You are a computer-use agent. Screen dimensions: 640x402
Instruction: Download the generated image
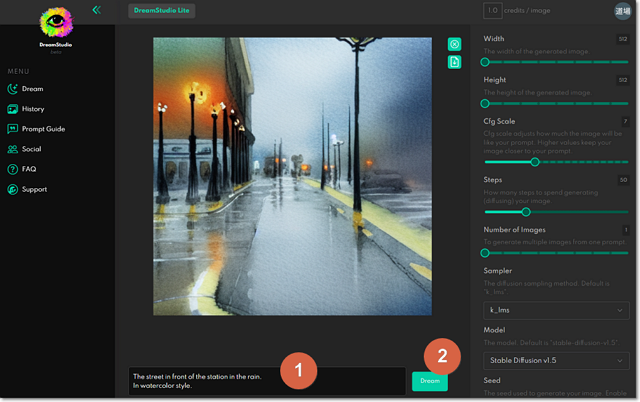pyautogui.click(x=454, y=62)
